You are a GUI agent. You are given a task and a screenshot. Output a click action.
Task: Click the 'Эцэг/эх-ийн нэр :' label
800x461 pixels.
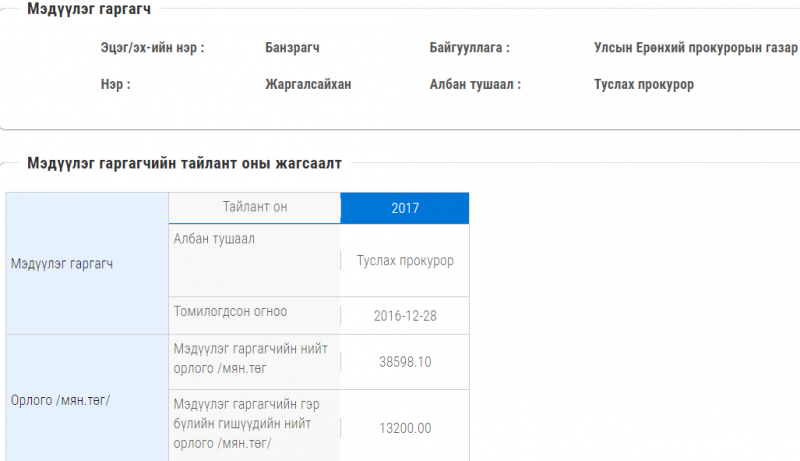(x=152, y=47)
